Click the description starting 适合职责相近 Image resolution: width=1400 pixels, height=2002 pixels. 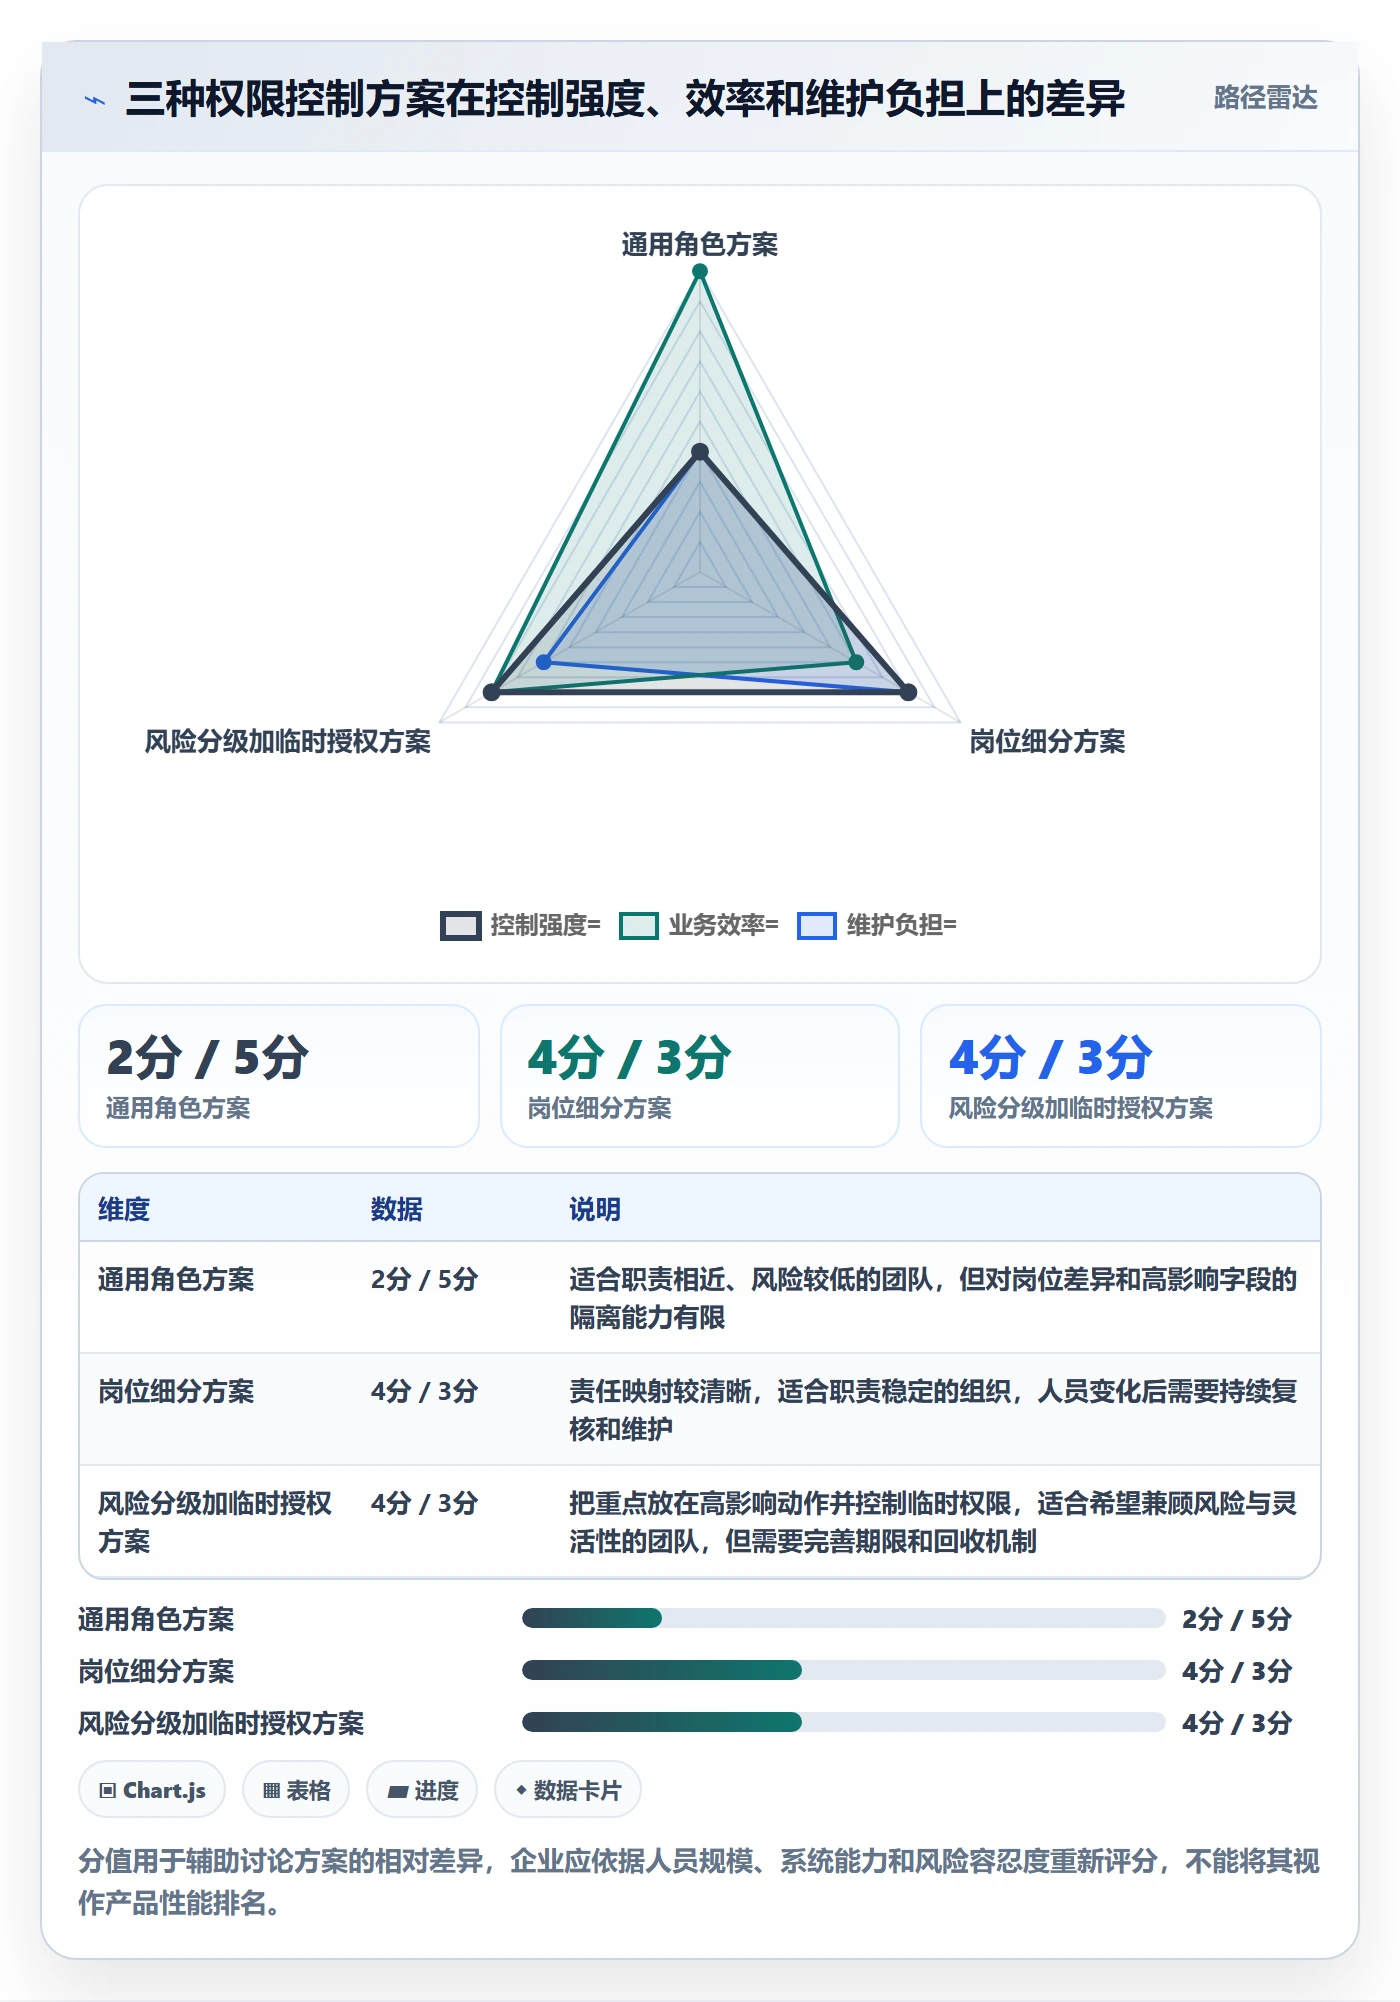coord(933,1298)
